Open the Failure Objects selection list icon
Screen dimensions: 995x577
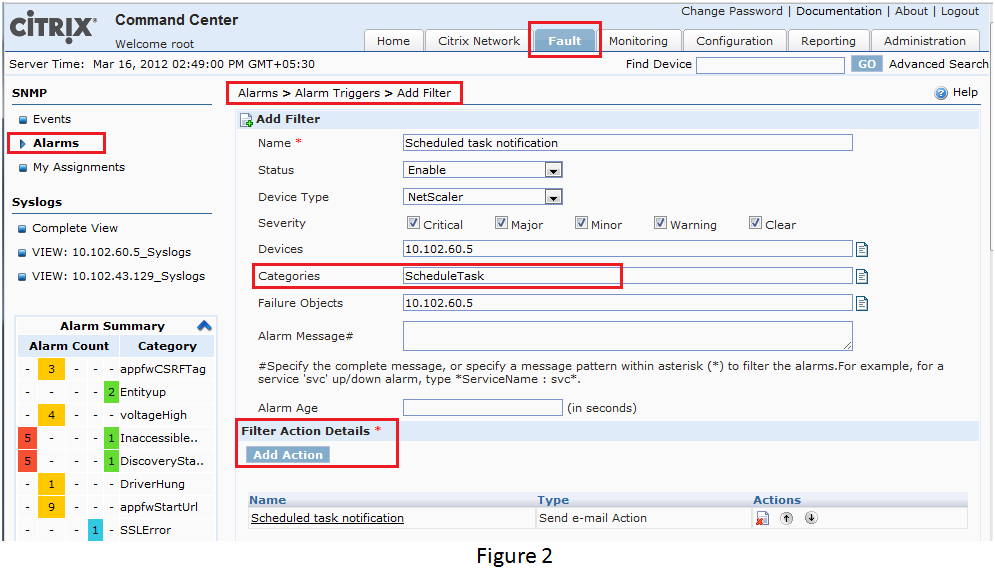coord(862,303)
